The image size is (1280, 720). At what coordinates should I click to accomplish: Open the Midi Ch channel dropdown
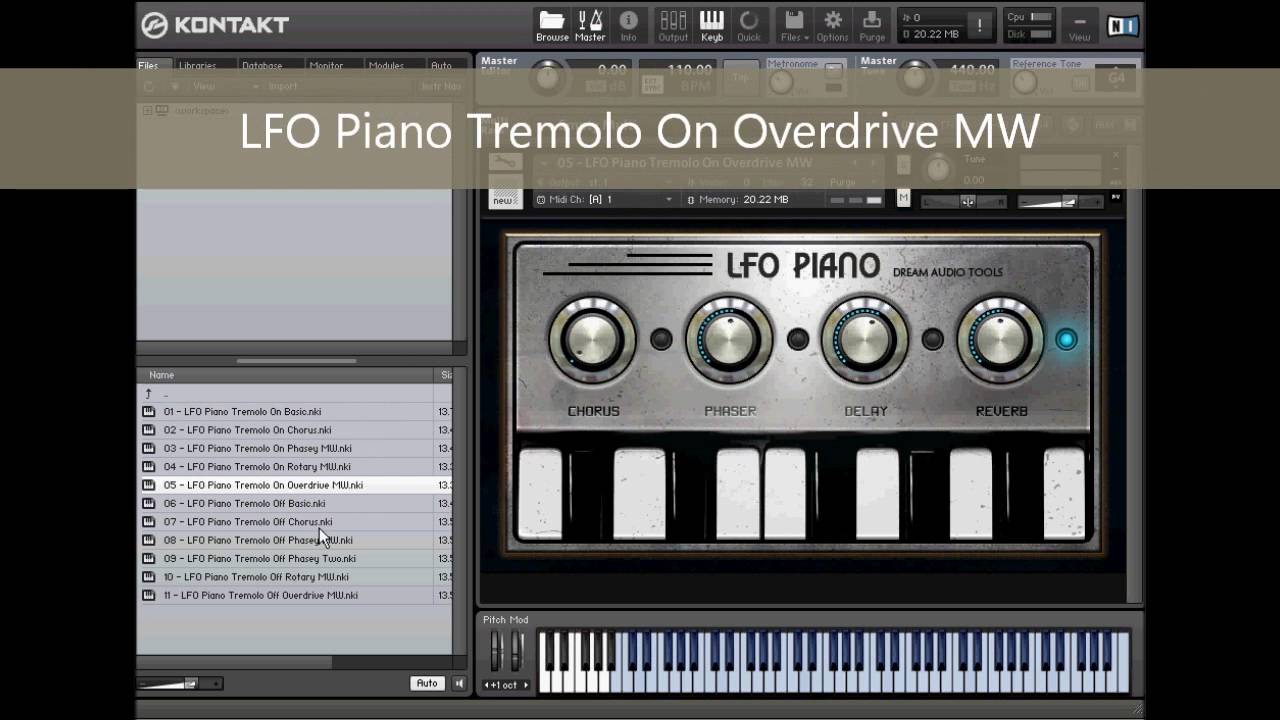point(605,200)
